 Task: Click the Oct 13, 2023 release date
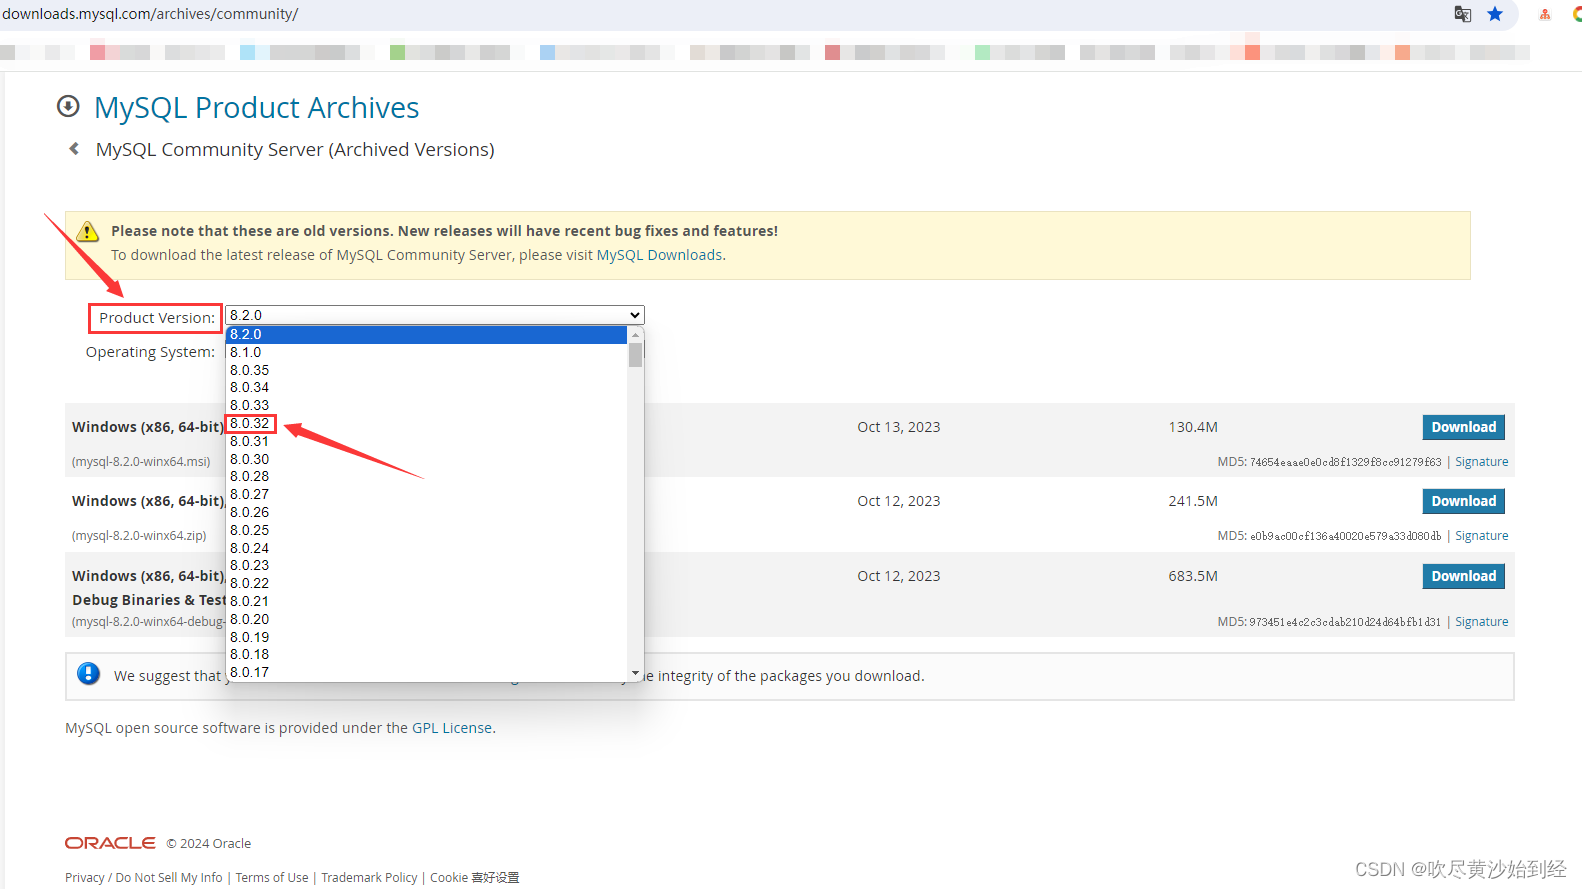pos(899,427)
